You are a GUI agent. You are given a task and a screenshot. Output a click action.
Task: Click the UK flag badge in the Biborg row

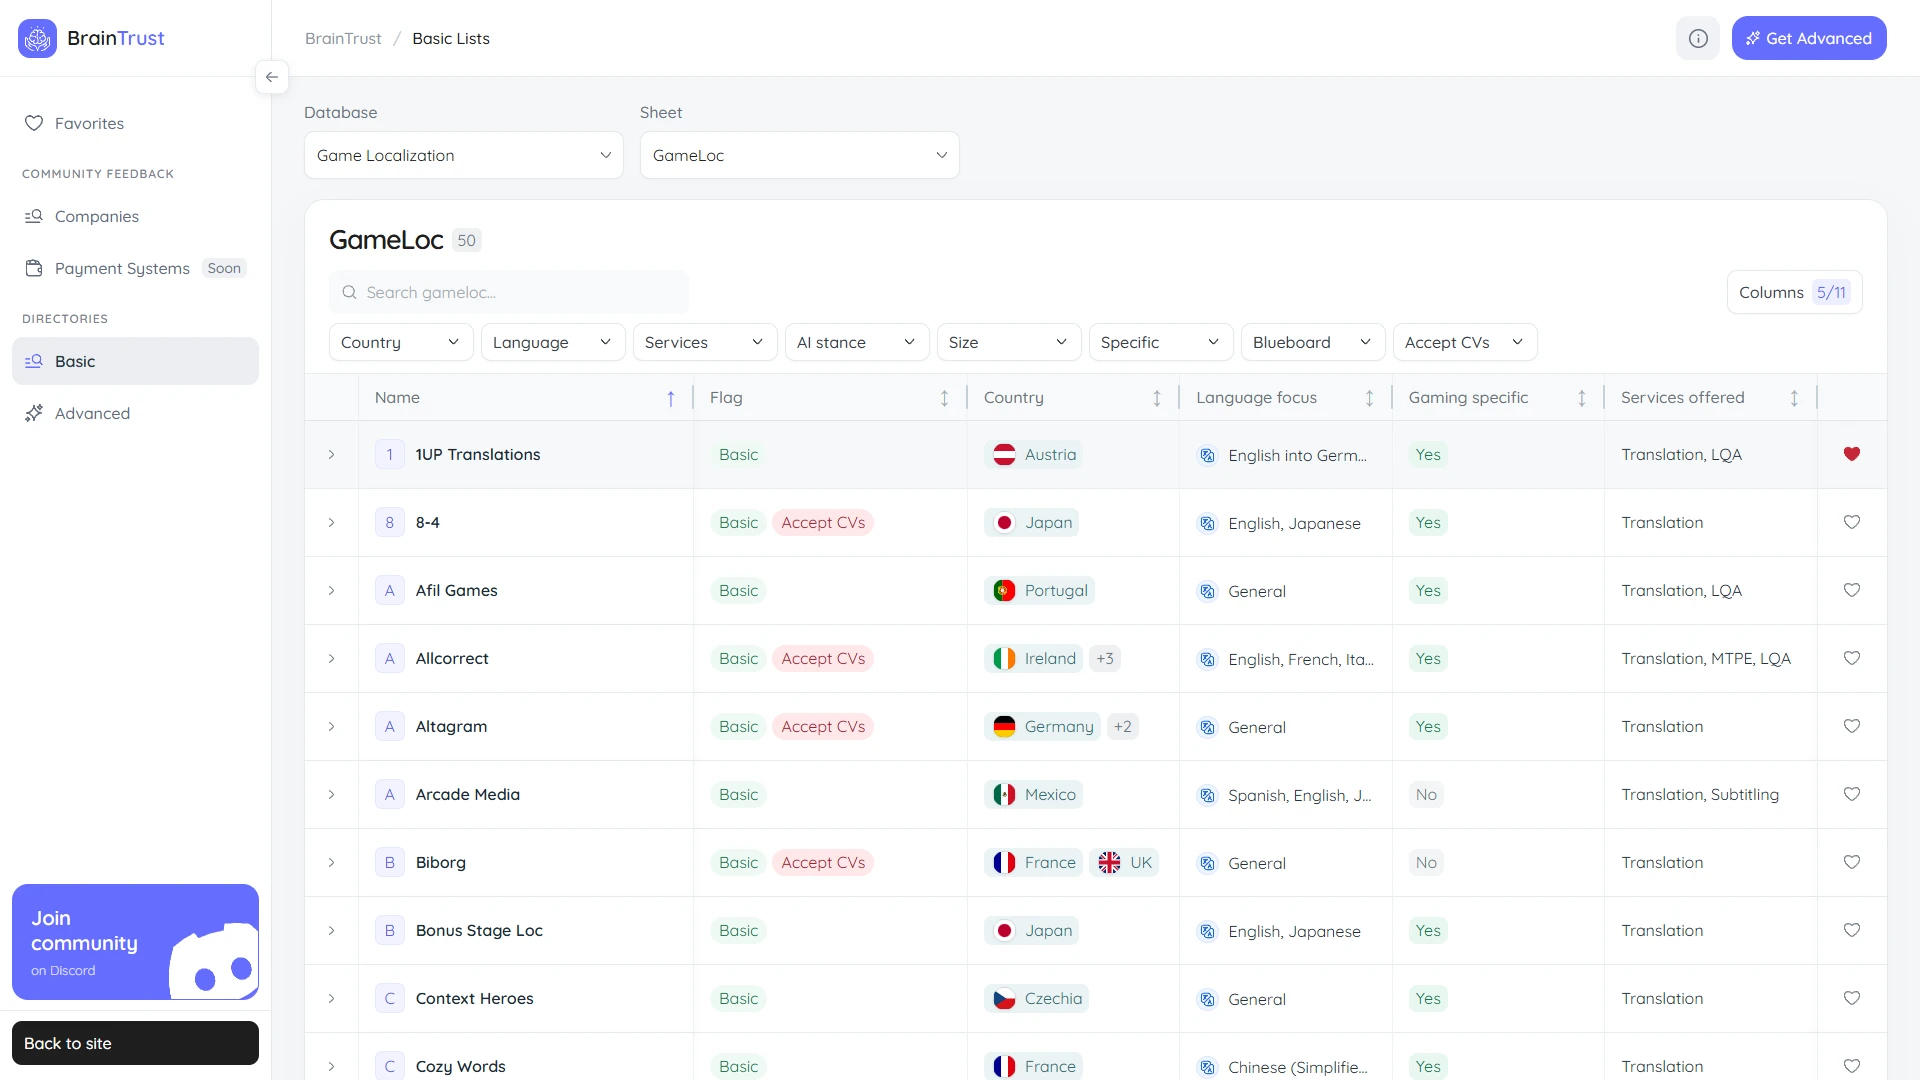click(1124, 862)
